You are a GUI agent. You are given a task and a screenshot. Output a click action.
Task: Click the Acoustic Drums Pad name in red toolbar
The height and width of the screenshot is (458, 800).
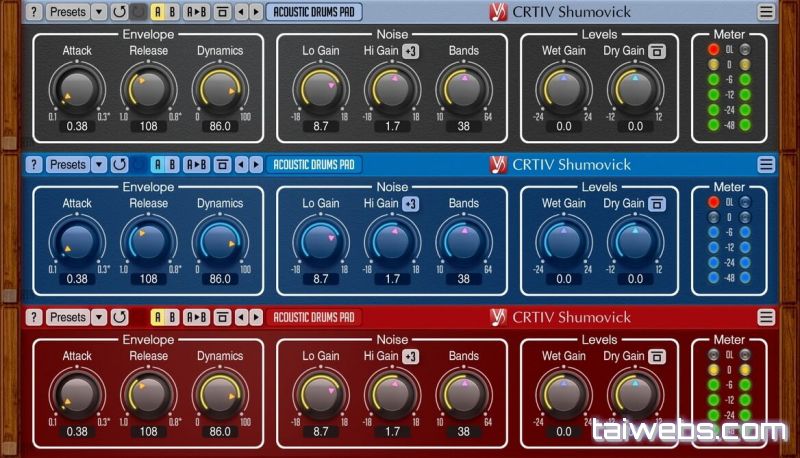click(x=313, y=317)
